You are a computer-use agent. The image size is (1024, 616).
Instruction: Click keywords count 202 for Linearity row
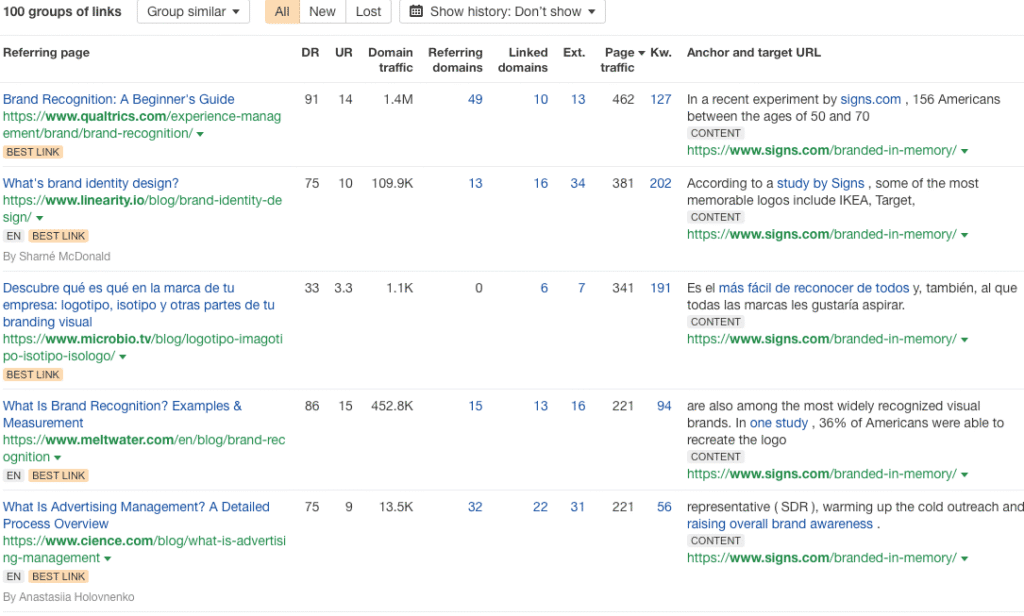coord(660,183)
